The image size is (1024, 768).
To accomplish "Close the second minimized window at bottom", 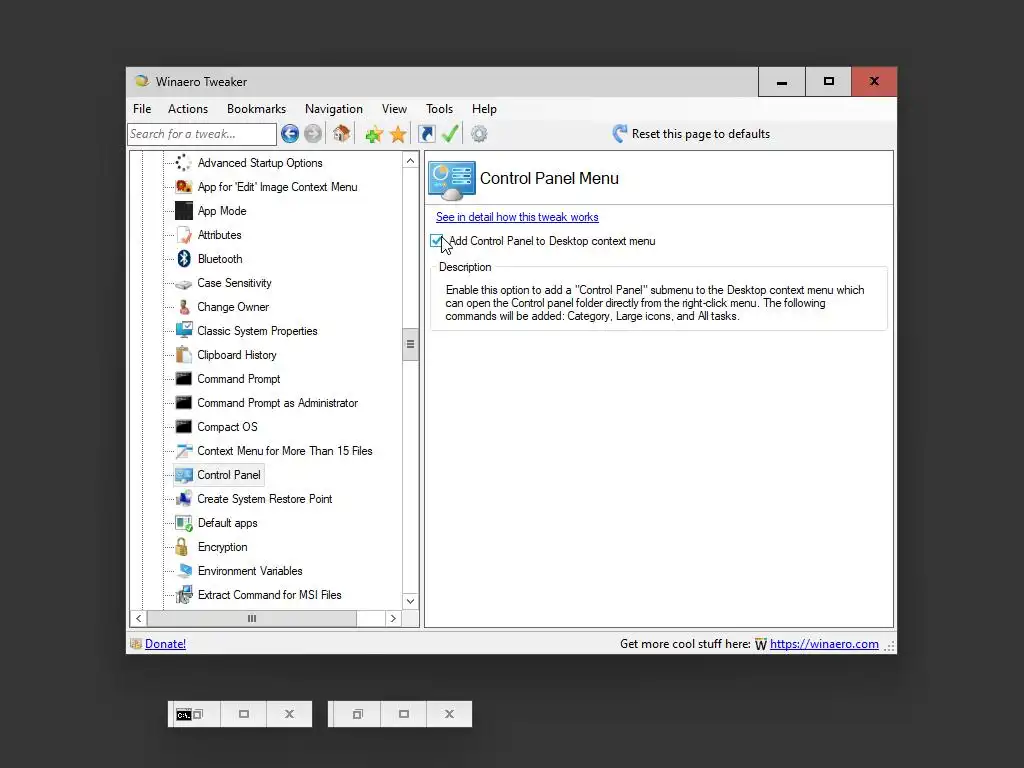I will point(449,714).
